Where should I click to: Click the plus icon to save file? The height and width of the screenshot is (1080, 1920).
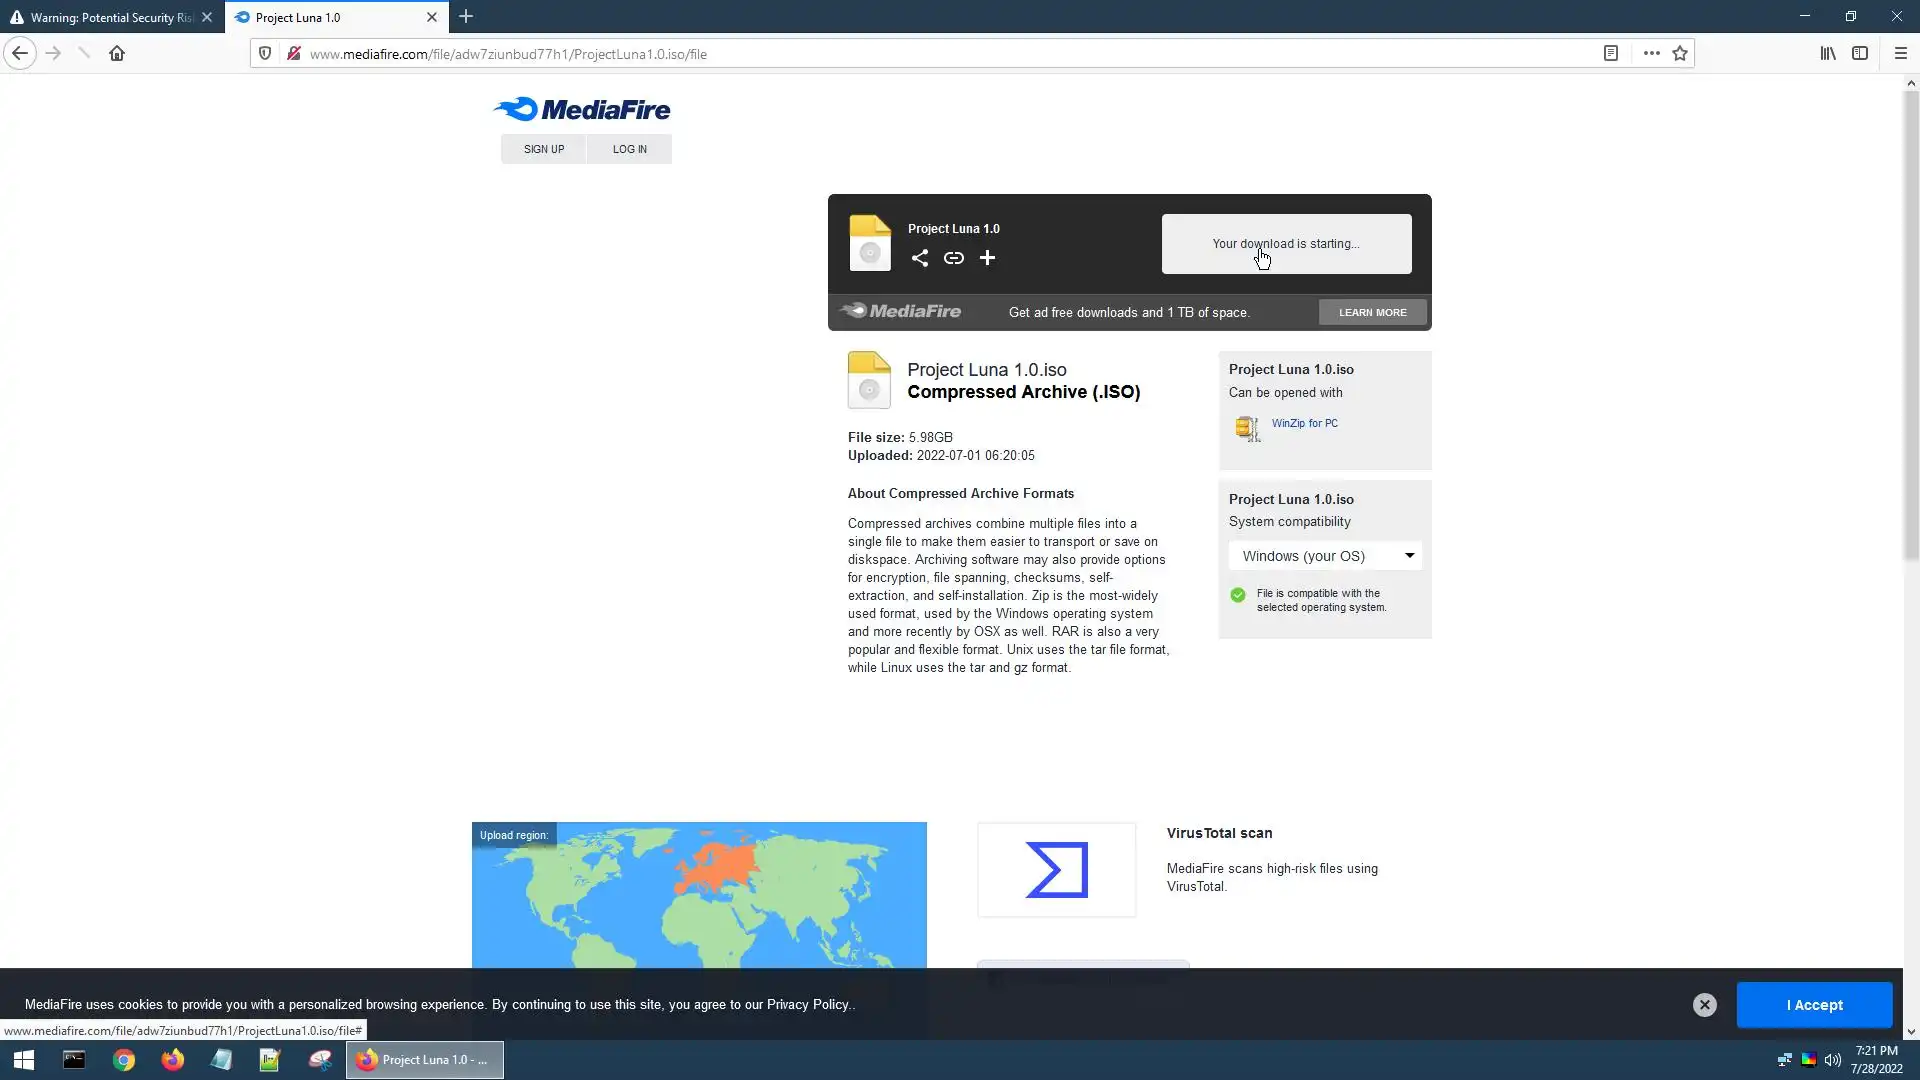click(987, 258)
